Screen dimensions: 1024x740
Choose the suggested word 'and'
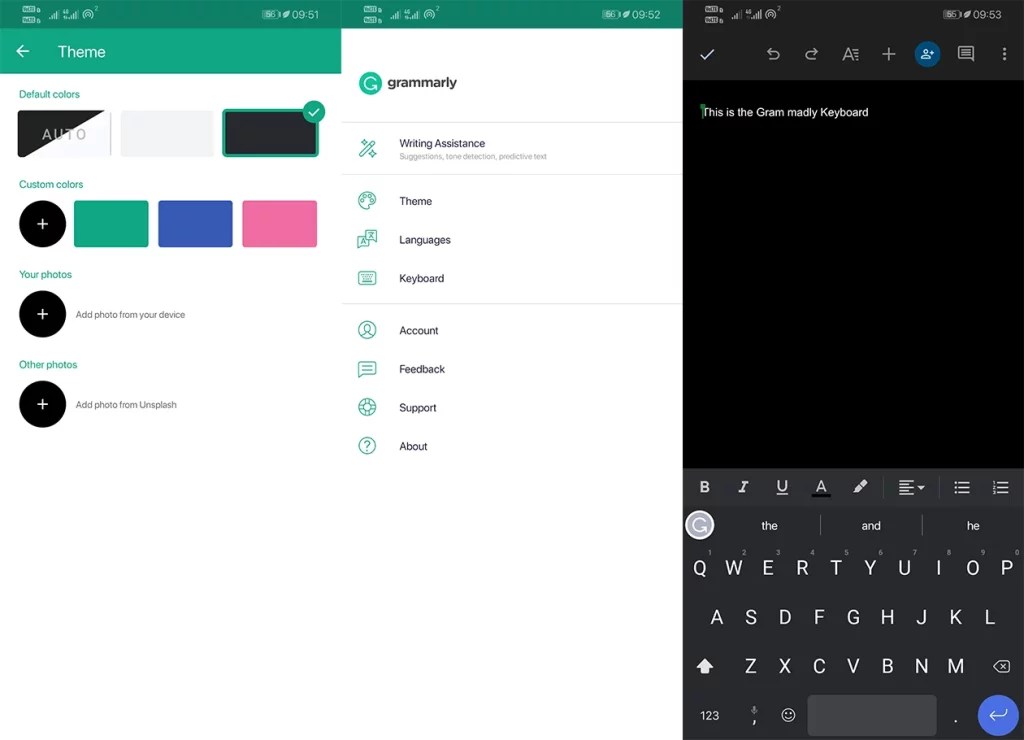click(x=870, y=525)
